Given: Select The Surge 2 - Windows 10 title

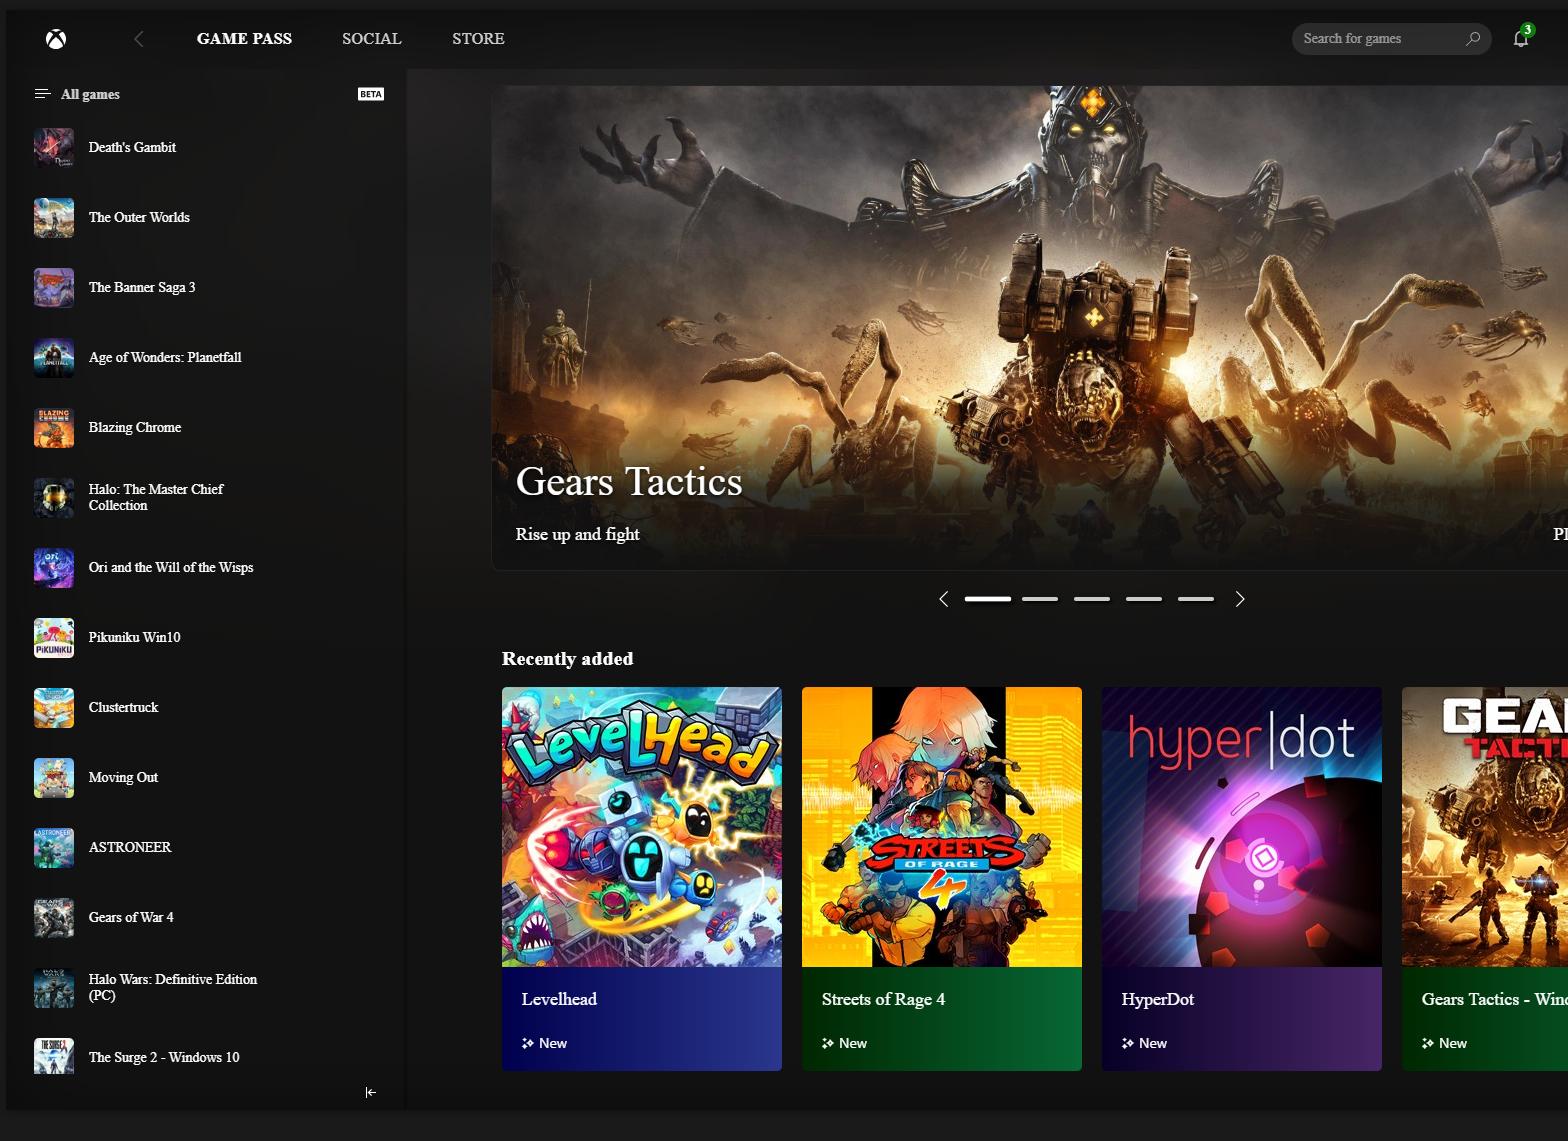Looking at the screenshot, I should point(164,1057).
